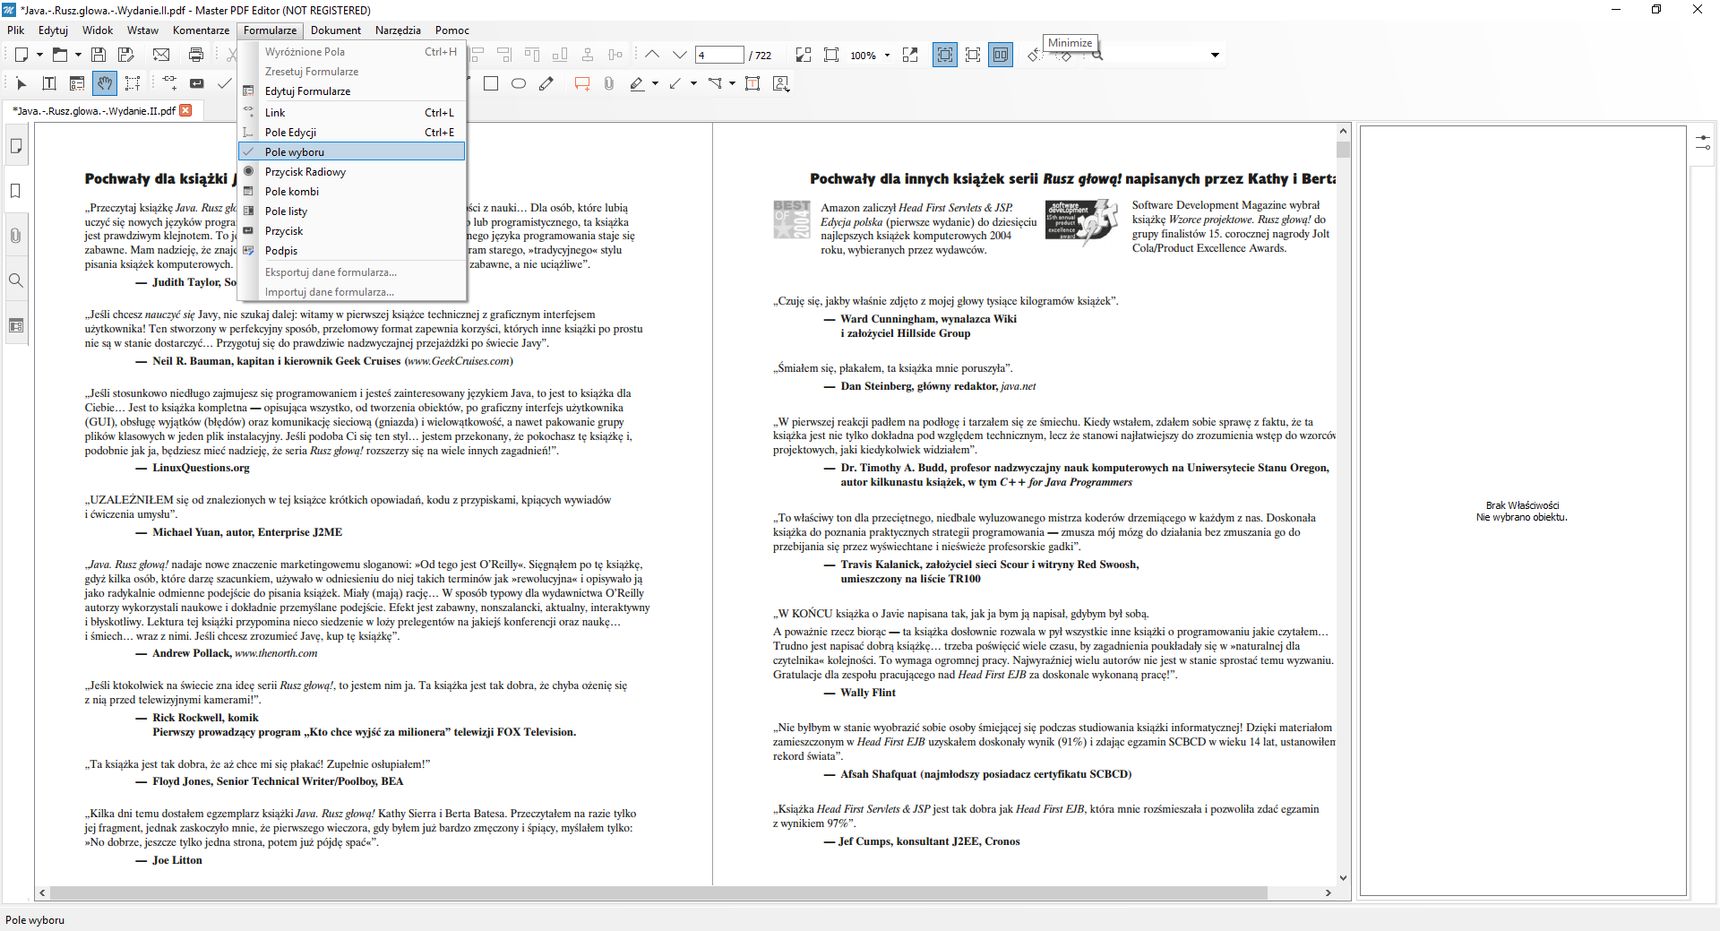The width and height of the screenshot is (1720, 931).
Task: Open the search panel in sidebar
Action: point(15,281)
